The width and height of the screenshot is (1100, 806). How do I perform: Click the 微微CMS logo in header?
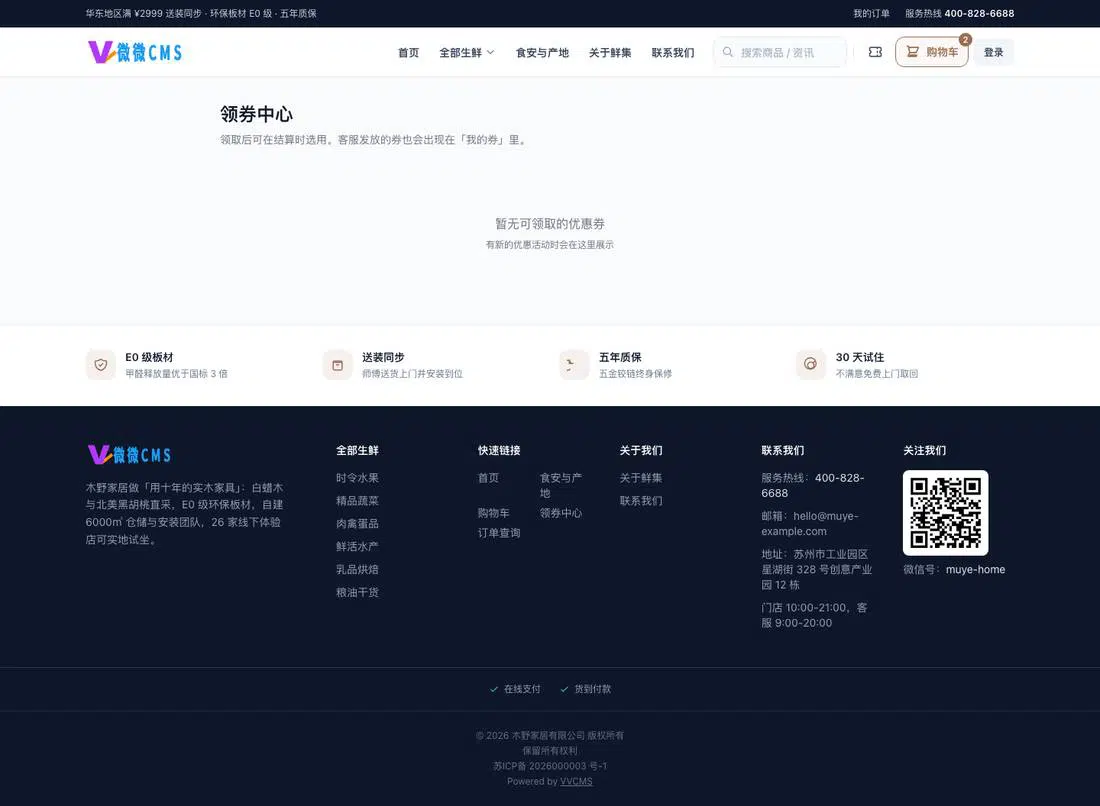[x=135, y=52]
